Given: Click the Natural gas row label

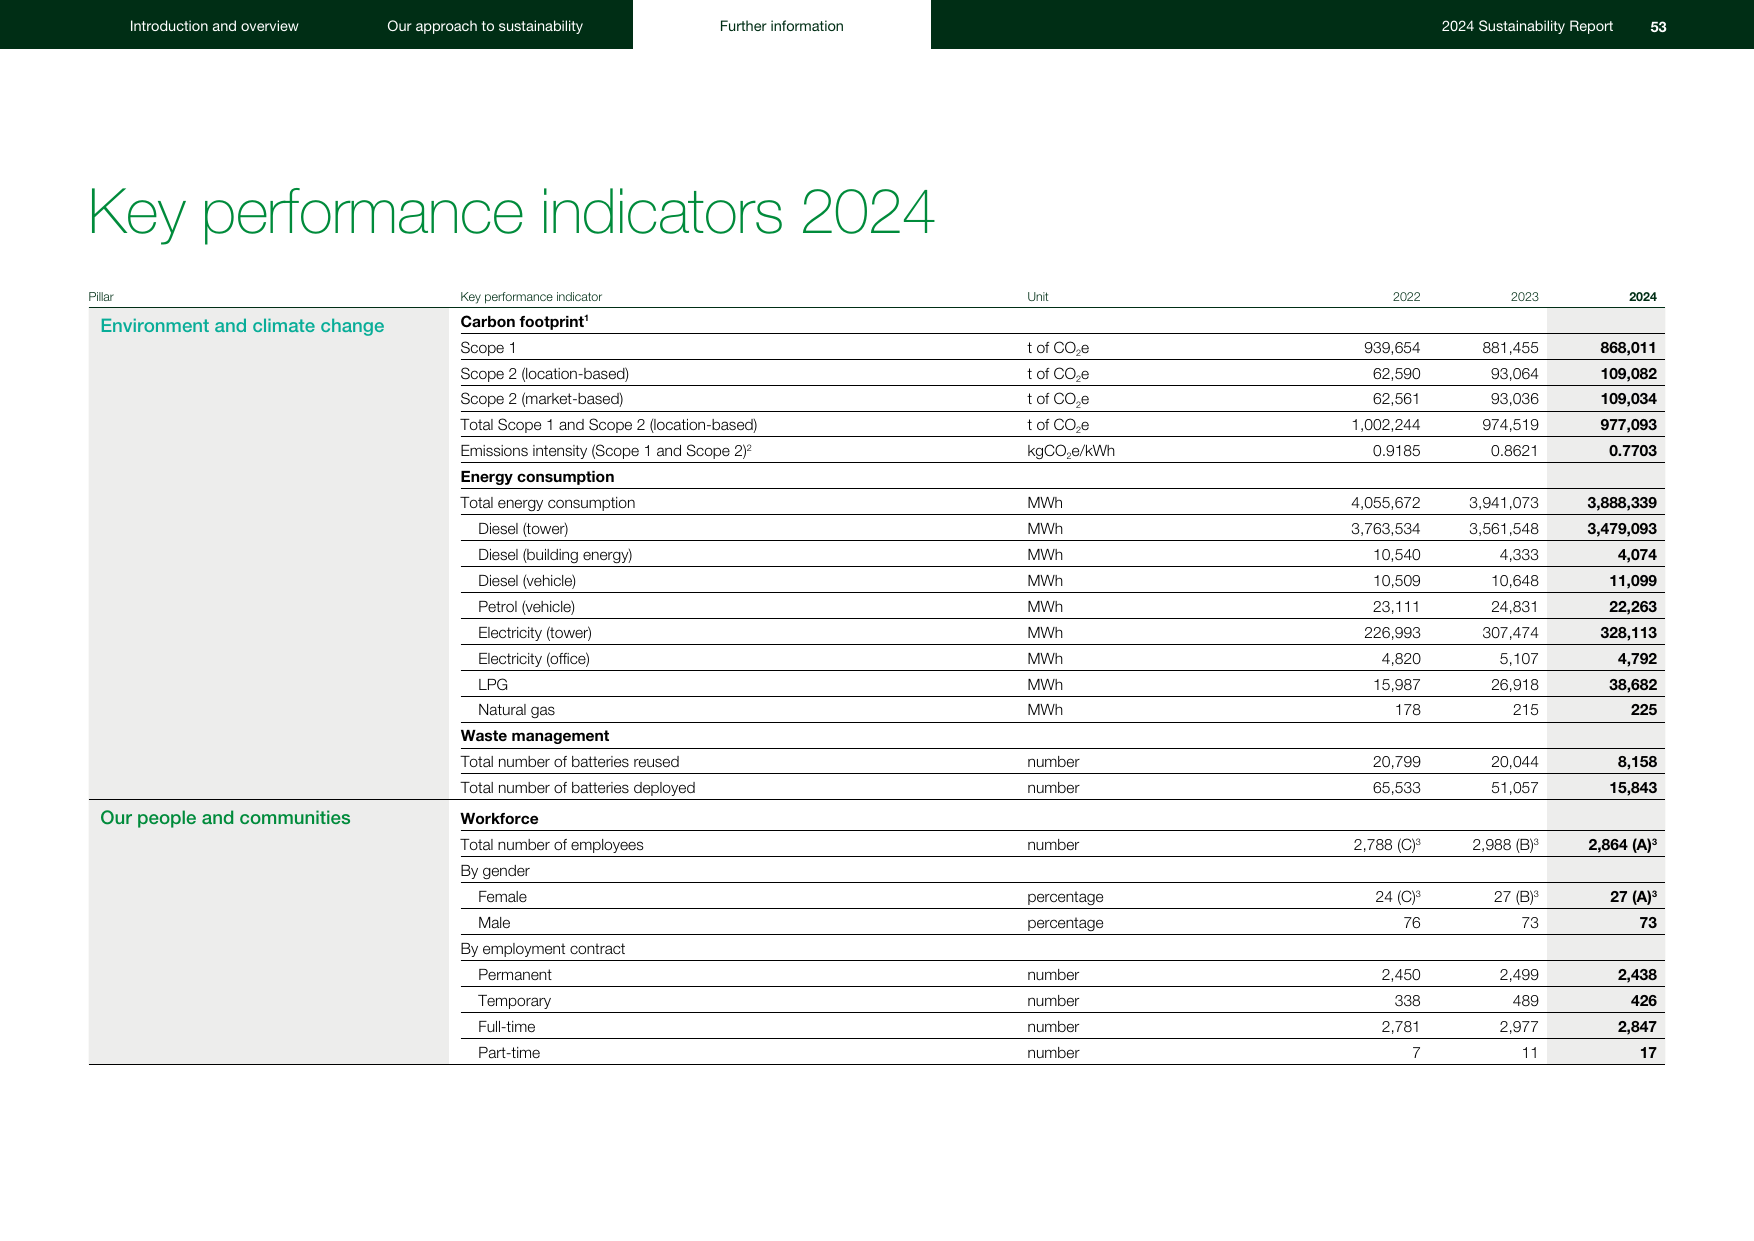Looking at the screenshot, I should click(x=516, y=710).
